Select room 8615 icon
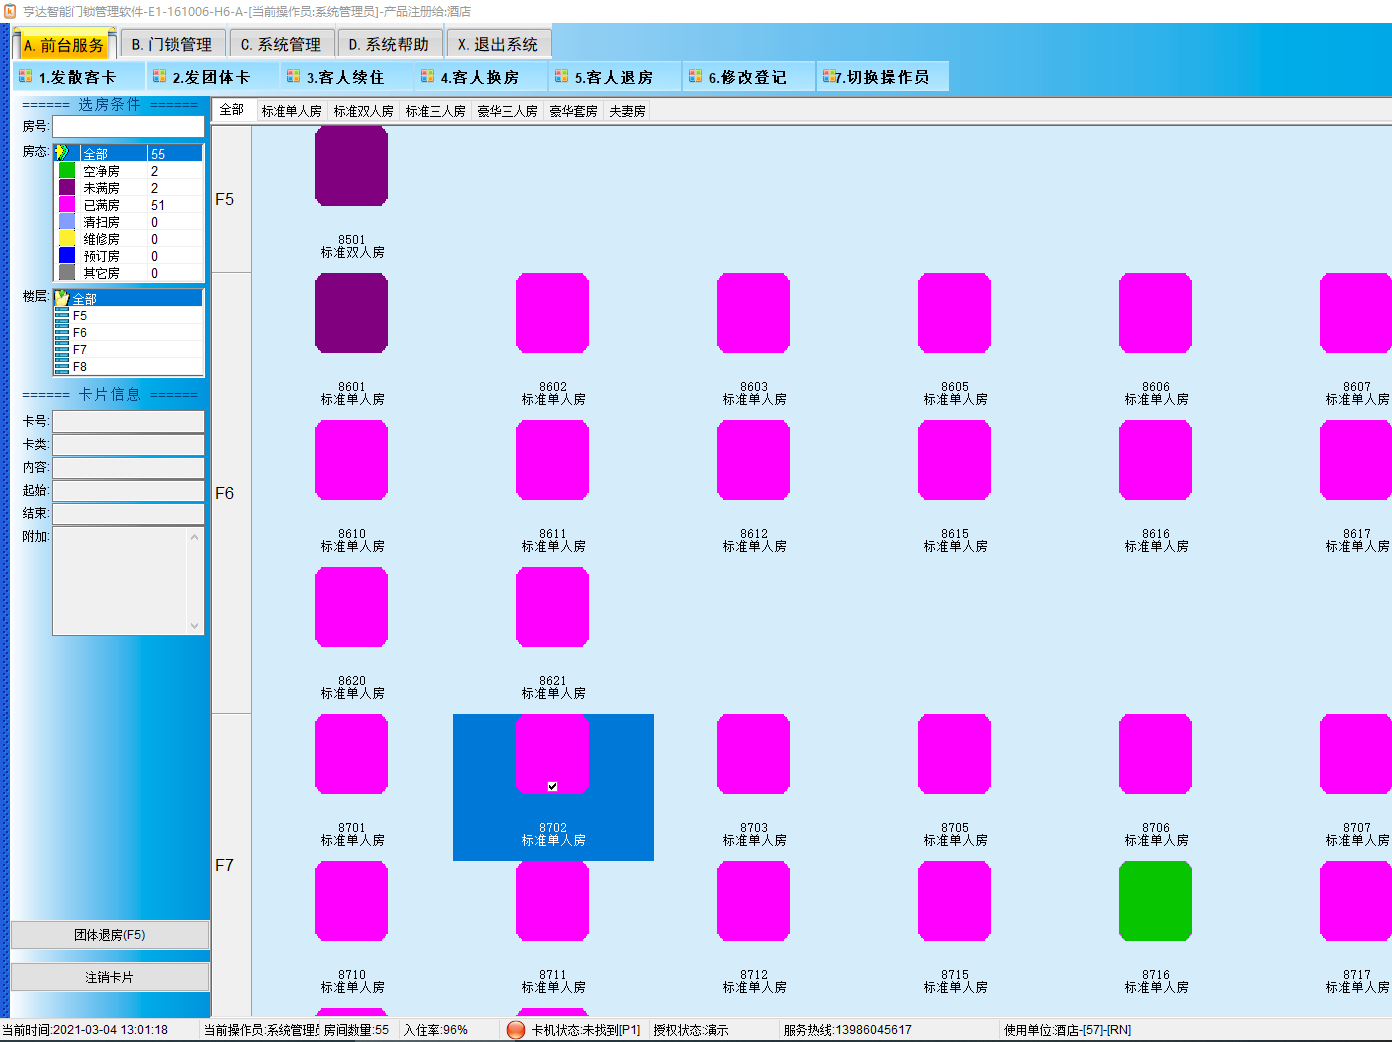Image resolution: width=1392 pixels, height=1042 pixels. pos(954,460)
